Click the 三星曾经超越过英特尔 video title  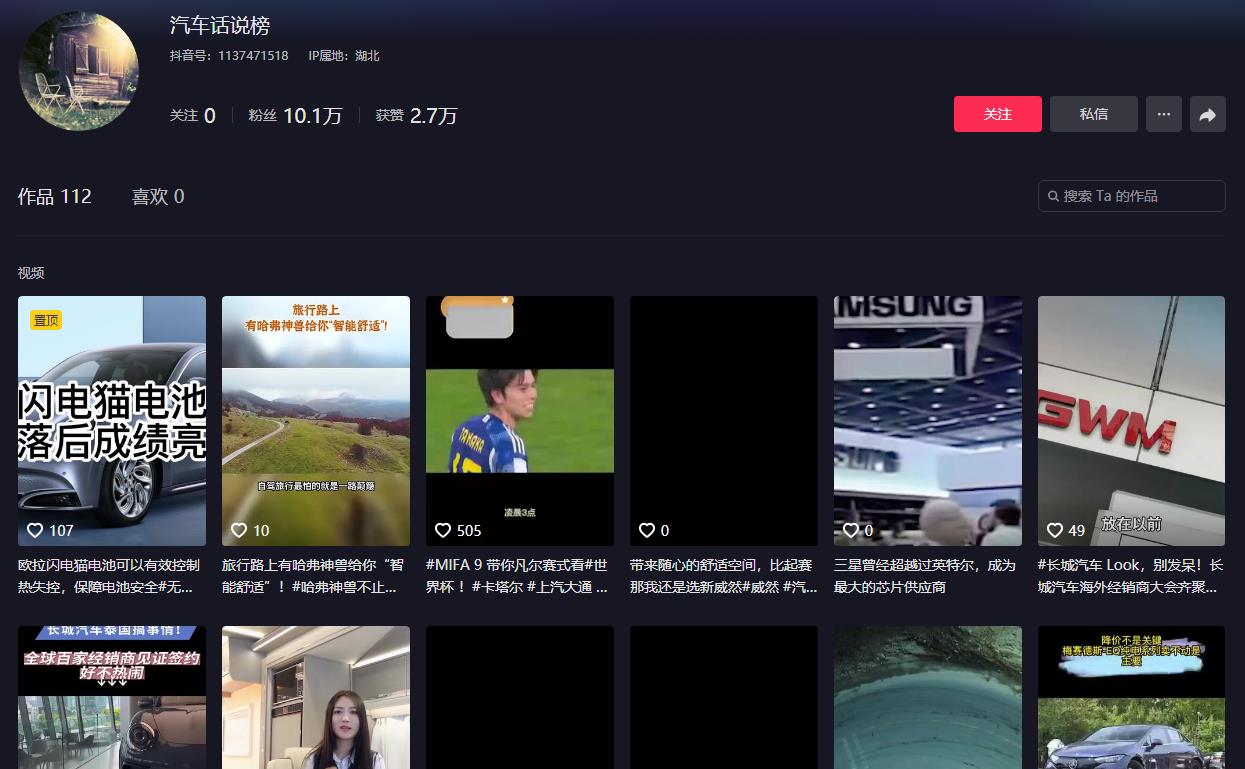point(925,576)
